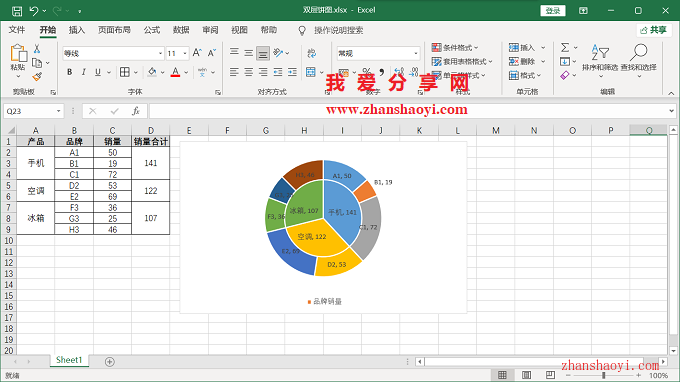Screen dimensions: 680x382
Task: Click the 登录 sign-in button
Action: pos(552,11)
